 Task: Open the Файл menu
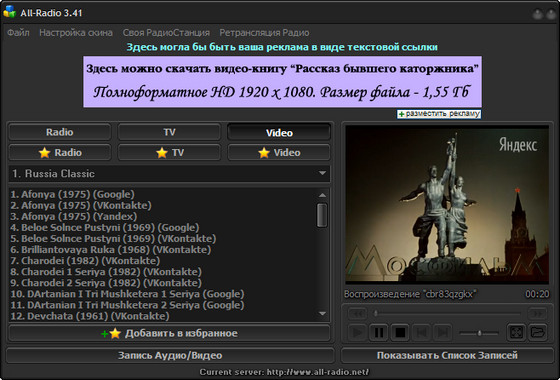(18, 33)
